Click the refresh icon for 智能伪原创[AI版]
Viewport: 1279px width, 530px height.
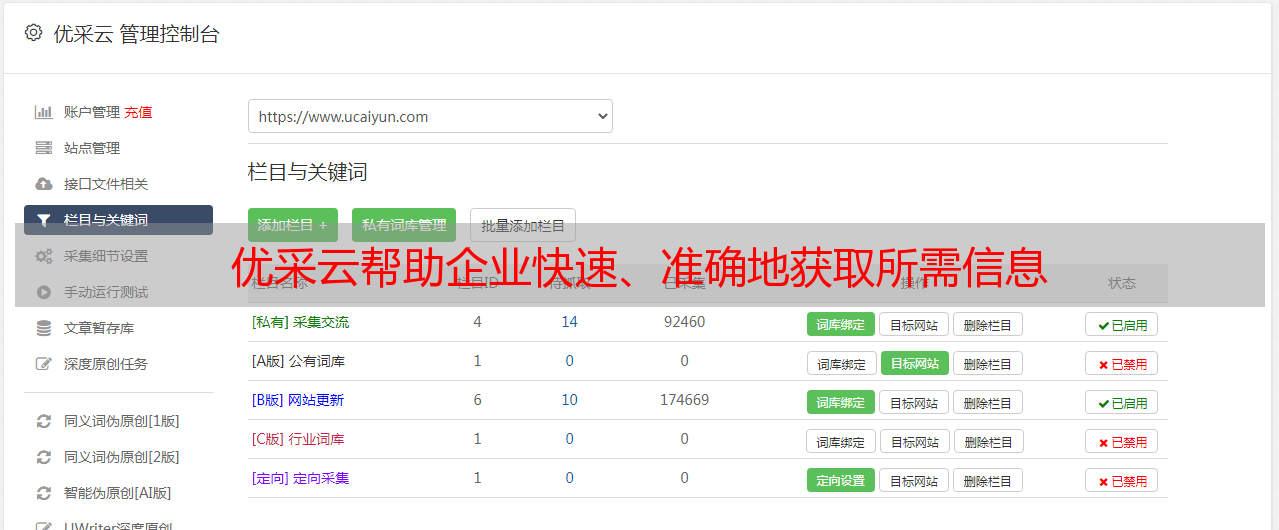coord(43,493)
